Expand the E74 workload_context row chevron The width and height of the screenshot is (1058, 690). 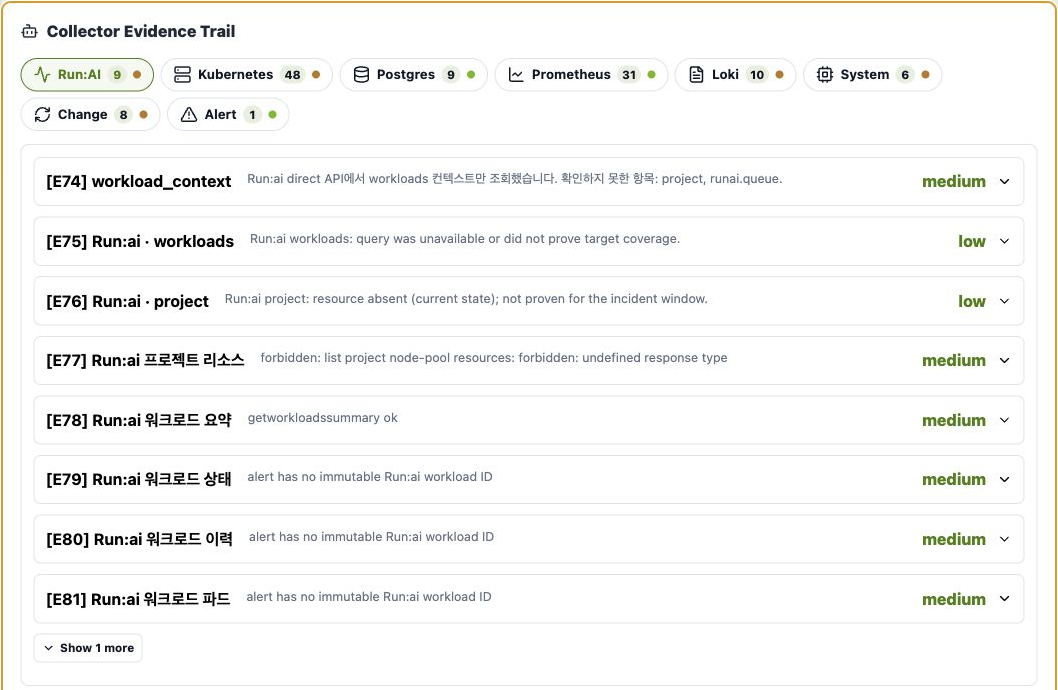pos(1004,181)
